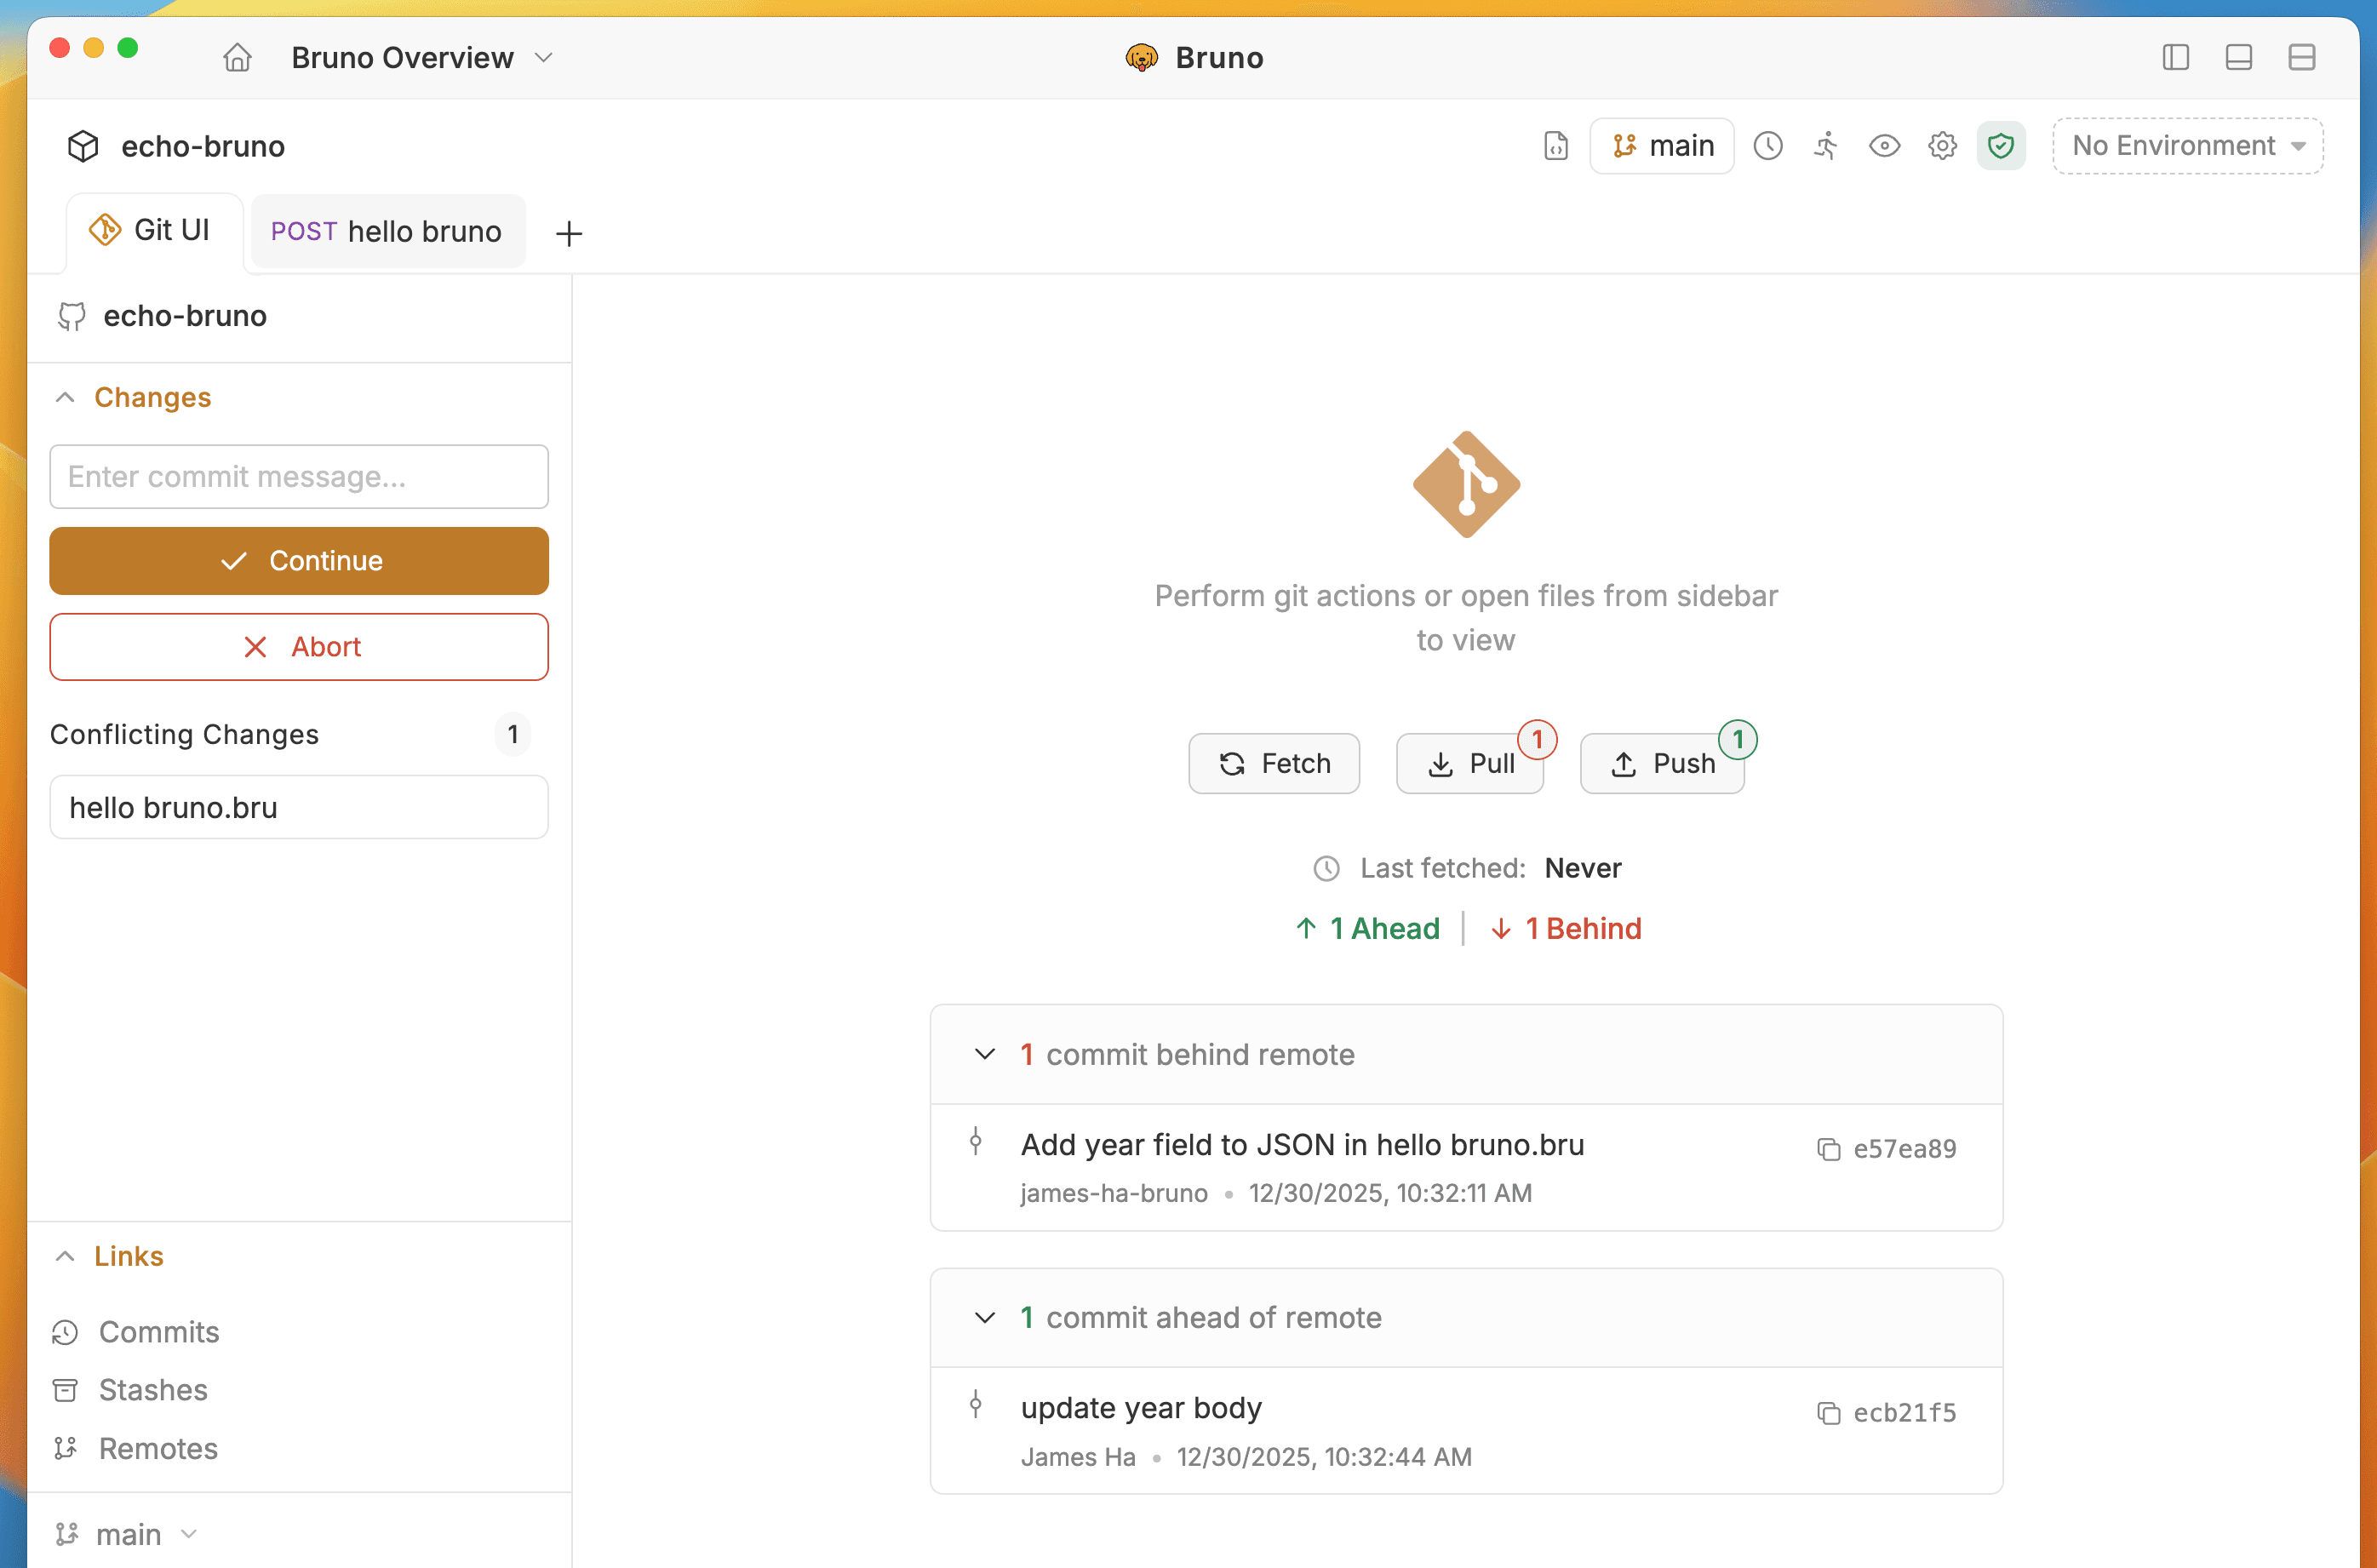Image resolution: width=2377 pixels, height=1568 pixels.
Task: Select the Git UI tab
Action: (153, 230)
